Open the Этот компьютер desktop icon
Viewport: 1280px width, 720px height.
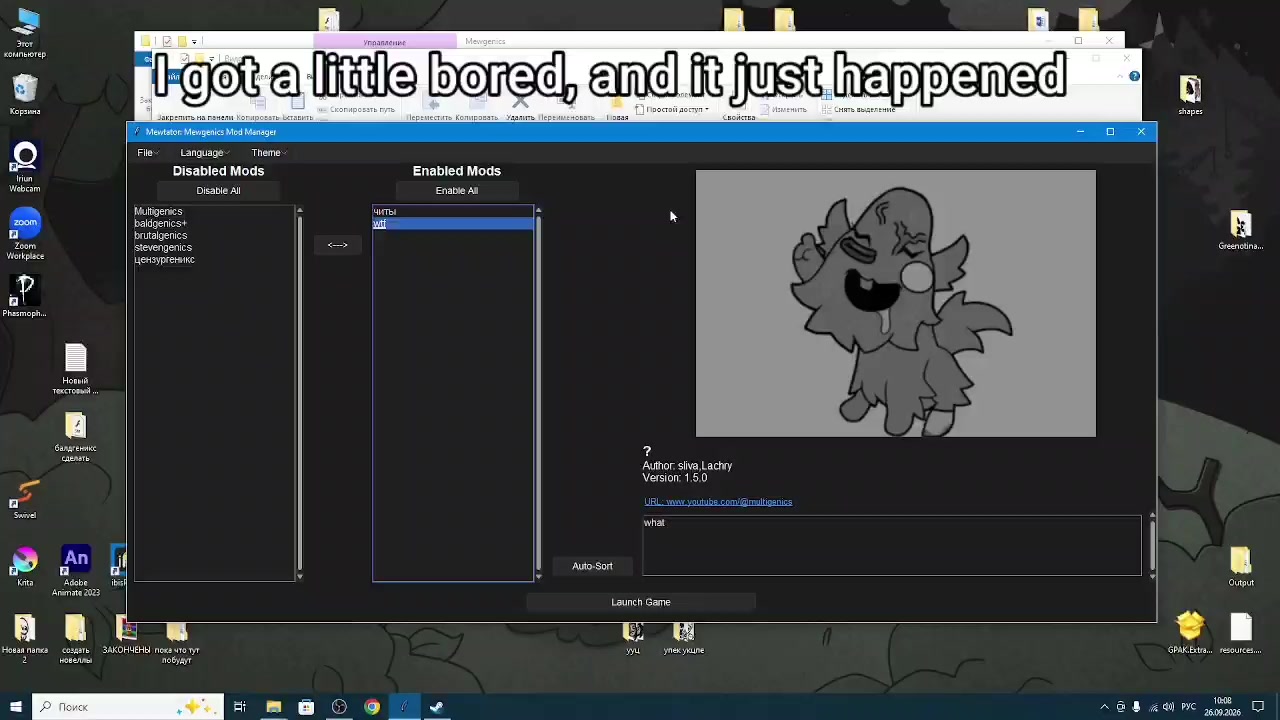(25, 34)
